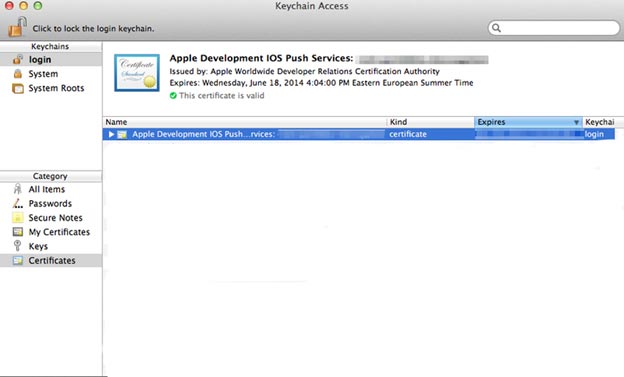Click the 'This certificate is valid' text
Viewport: 624px width, 377px height.
[221, 96]
